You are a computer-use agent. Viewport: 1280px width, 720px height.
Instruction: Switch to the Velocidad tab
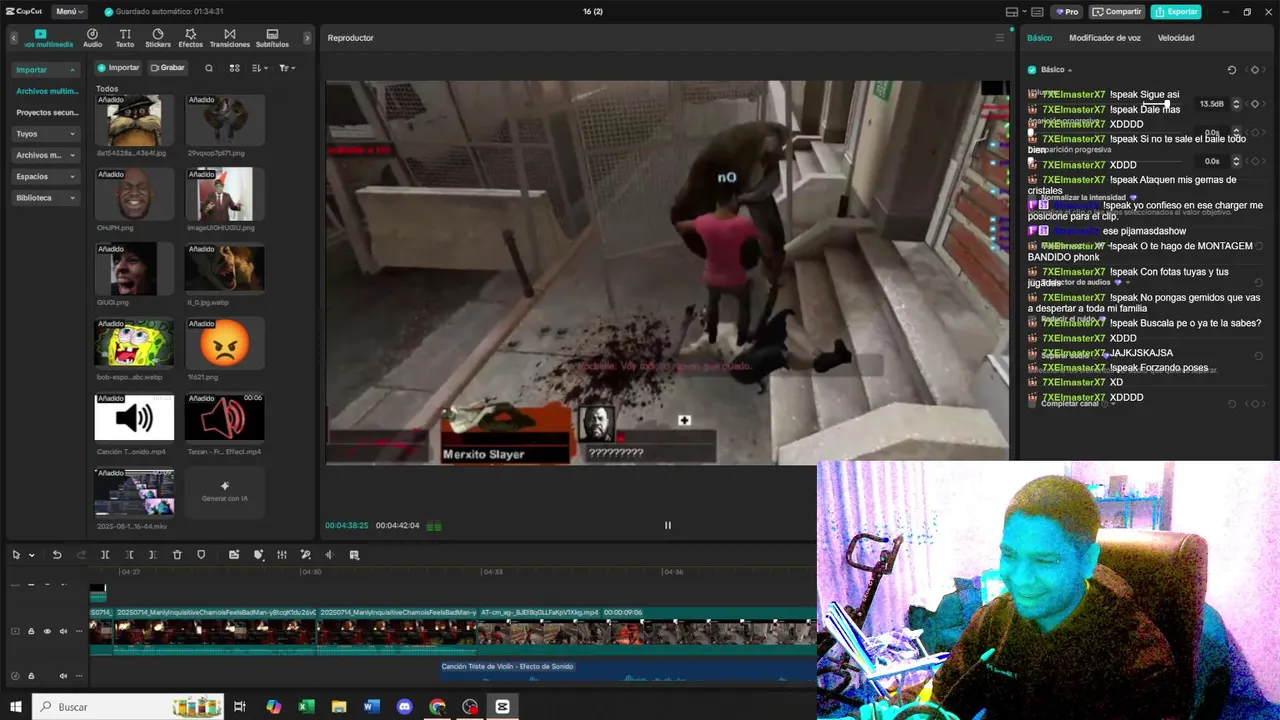click(1176, 38)
